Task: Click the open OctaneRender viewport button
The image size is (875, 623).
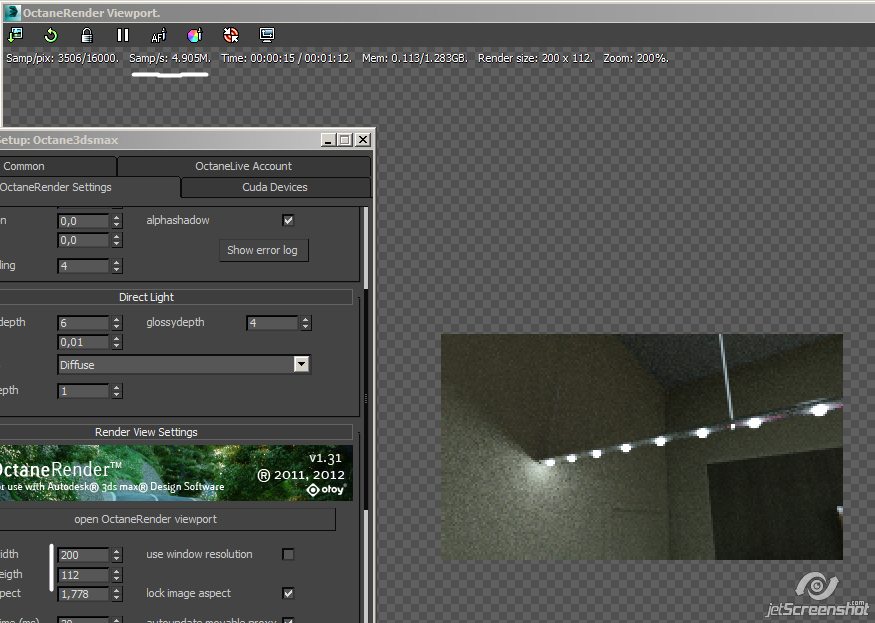Action: click(167, 519)
